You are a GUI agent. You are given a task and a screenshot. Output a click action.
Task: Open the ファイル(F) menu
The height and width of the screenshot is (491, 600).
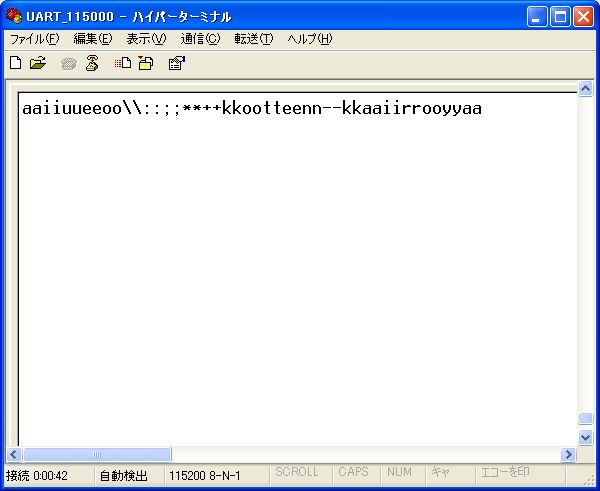tap(34, 39)
